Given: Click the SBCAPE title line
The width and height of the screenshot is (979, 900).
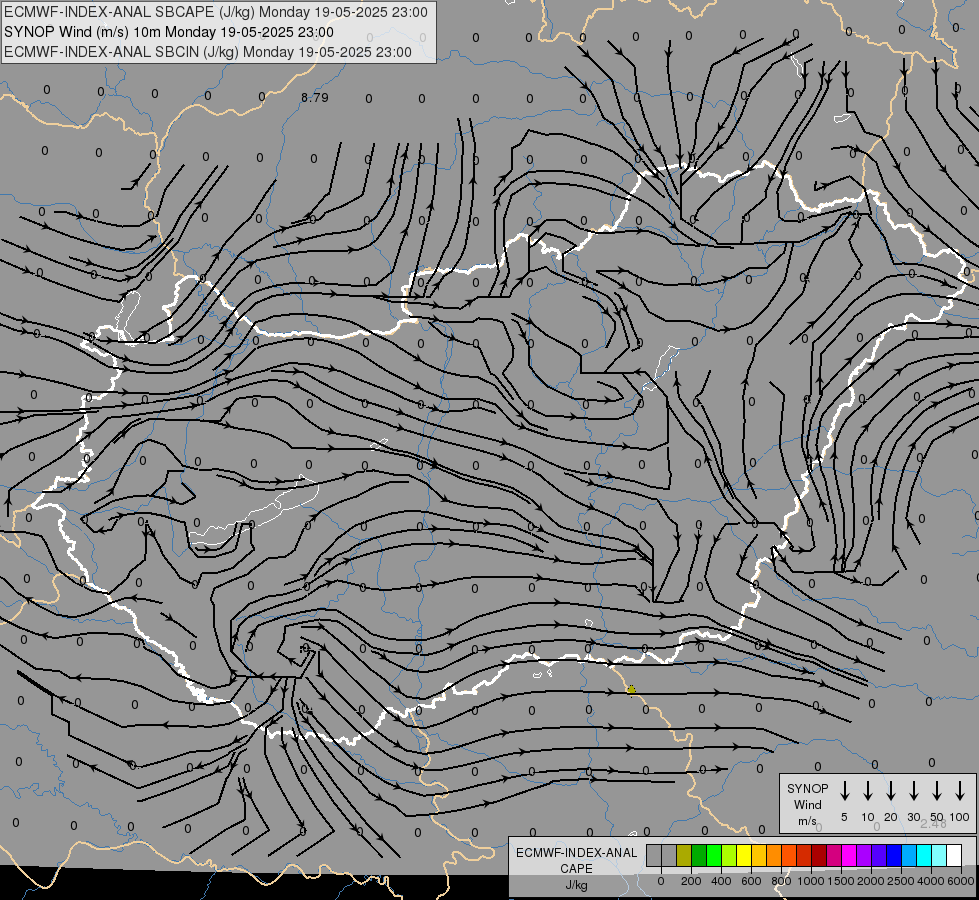Looking at the screenshot, I should (x=216, y=12).
